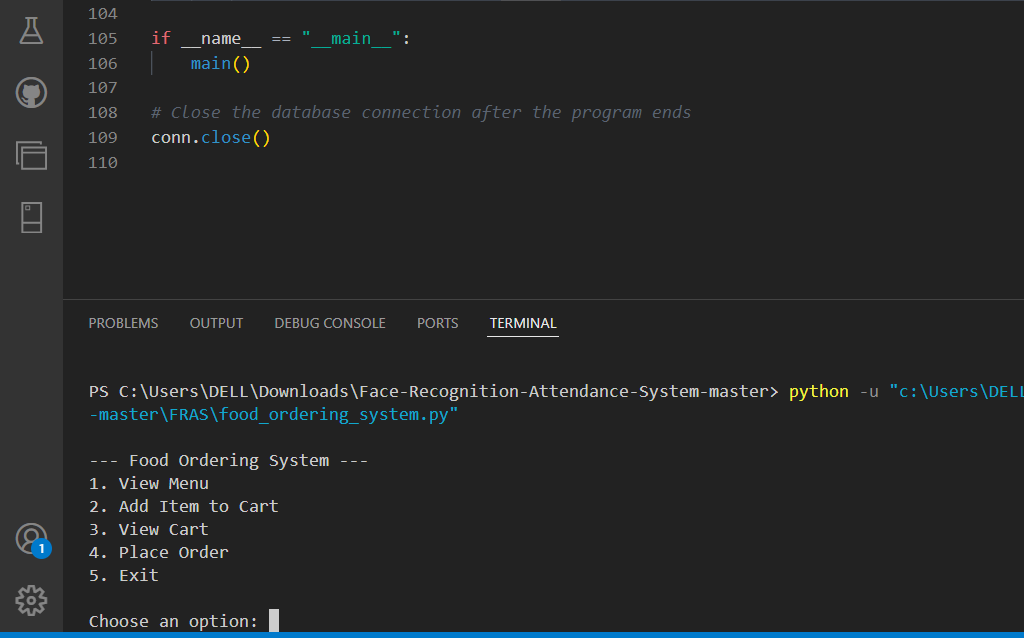Viewport: 1024px width, 638px height.
Task: Click the 'python' command in the terminal
Action: pos(819,391)
